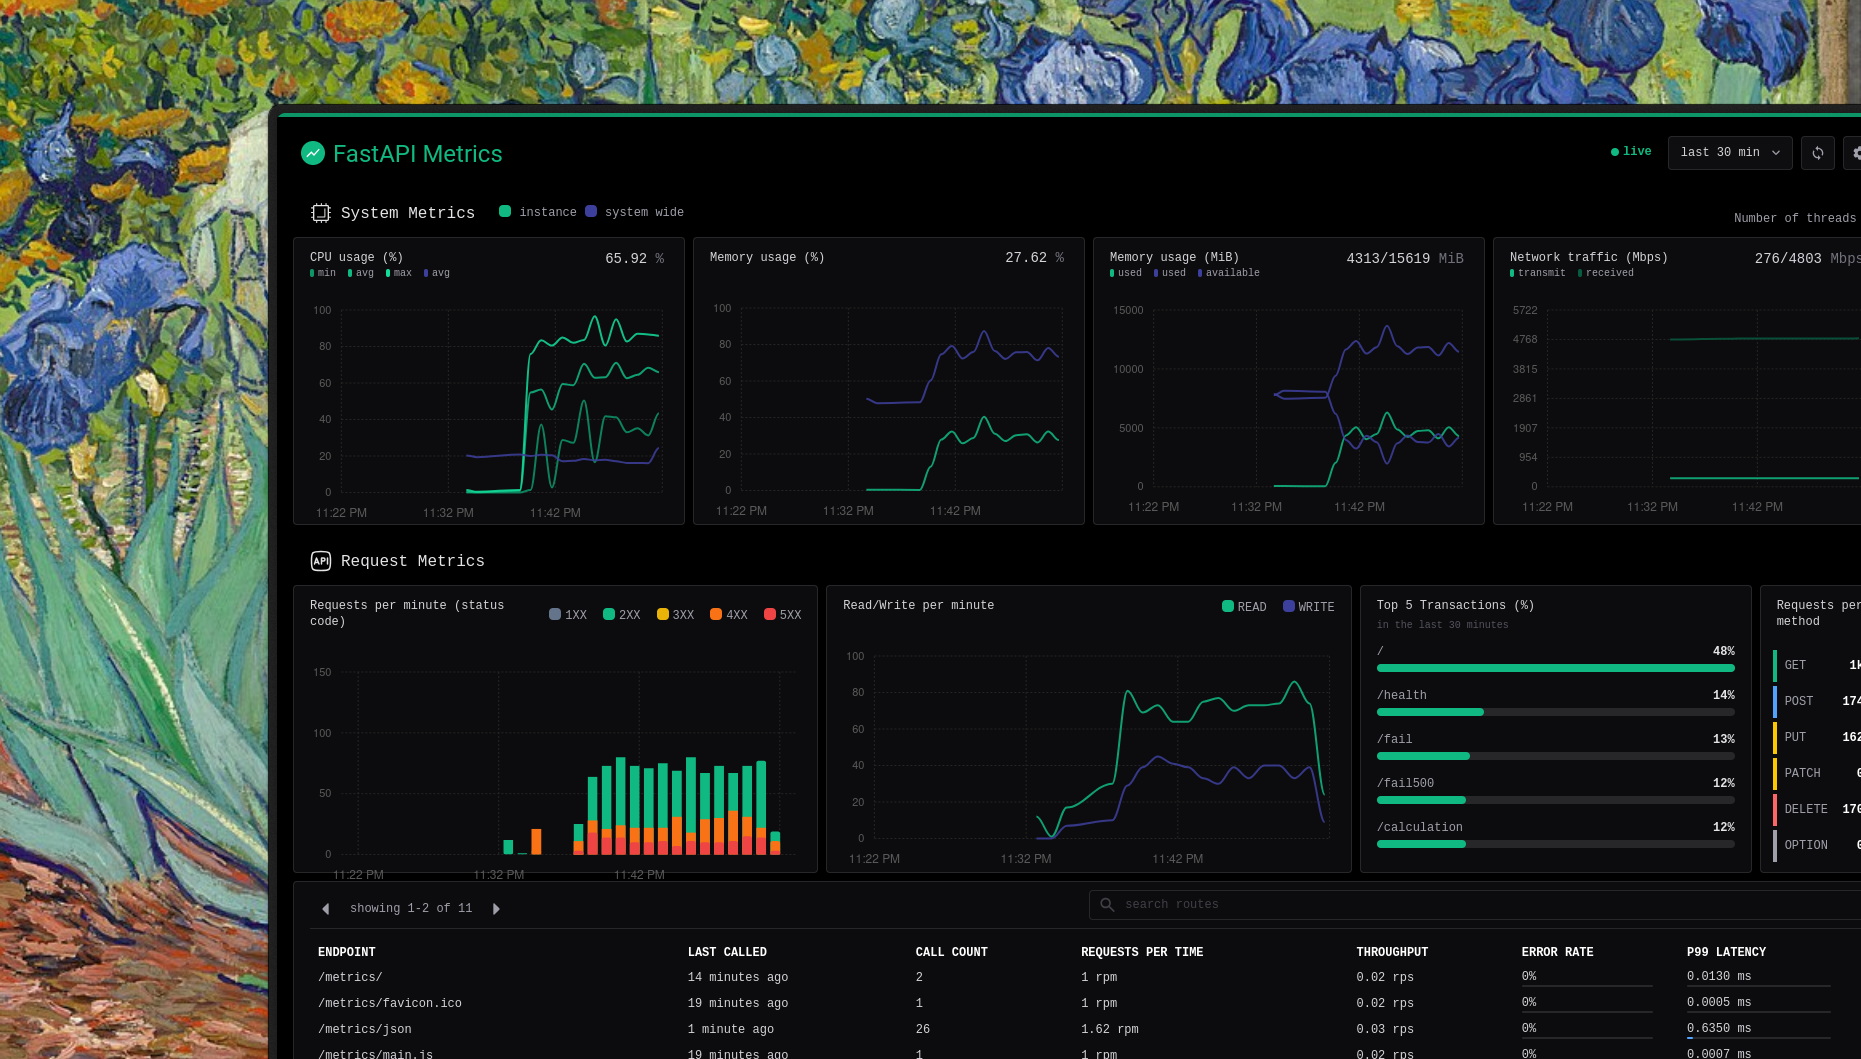Viewport: 1861px width, 1059px height.
Task: Sort by REQUESTS PER TIME column header
Action: 1142,952
